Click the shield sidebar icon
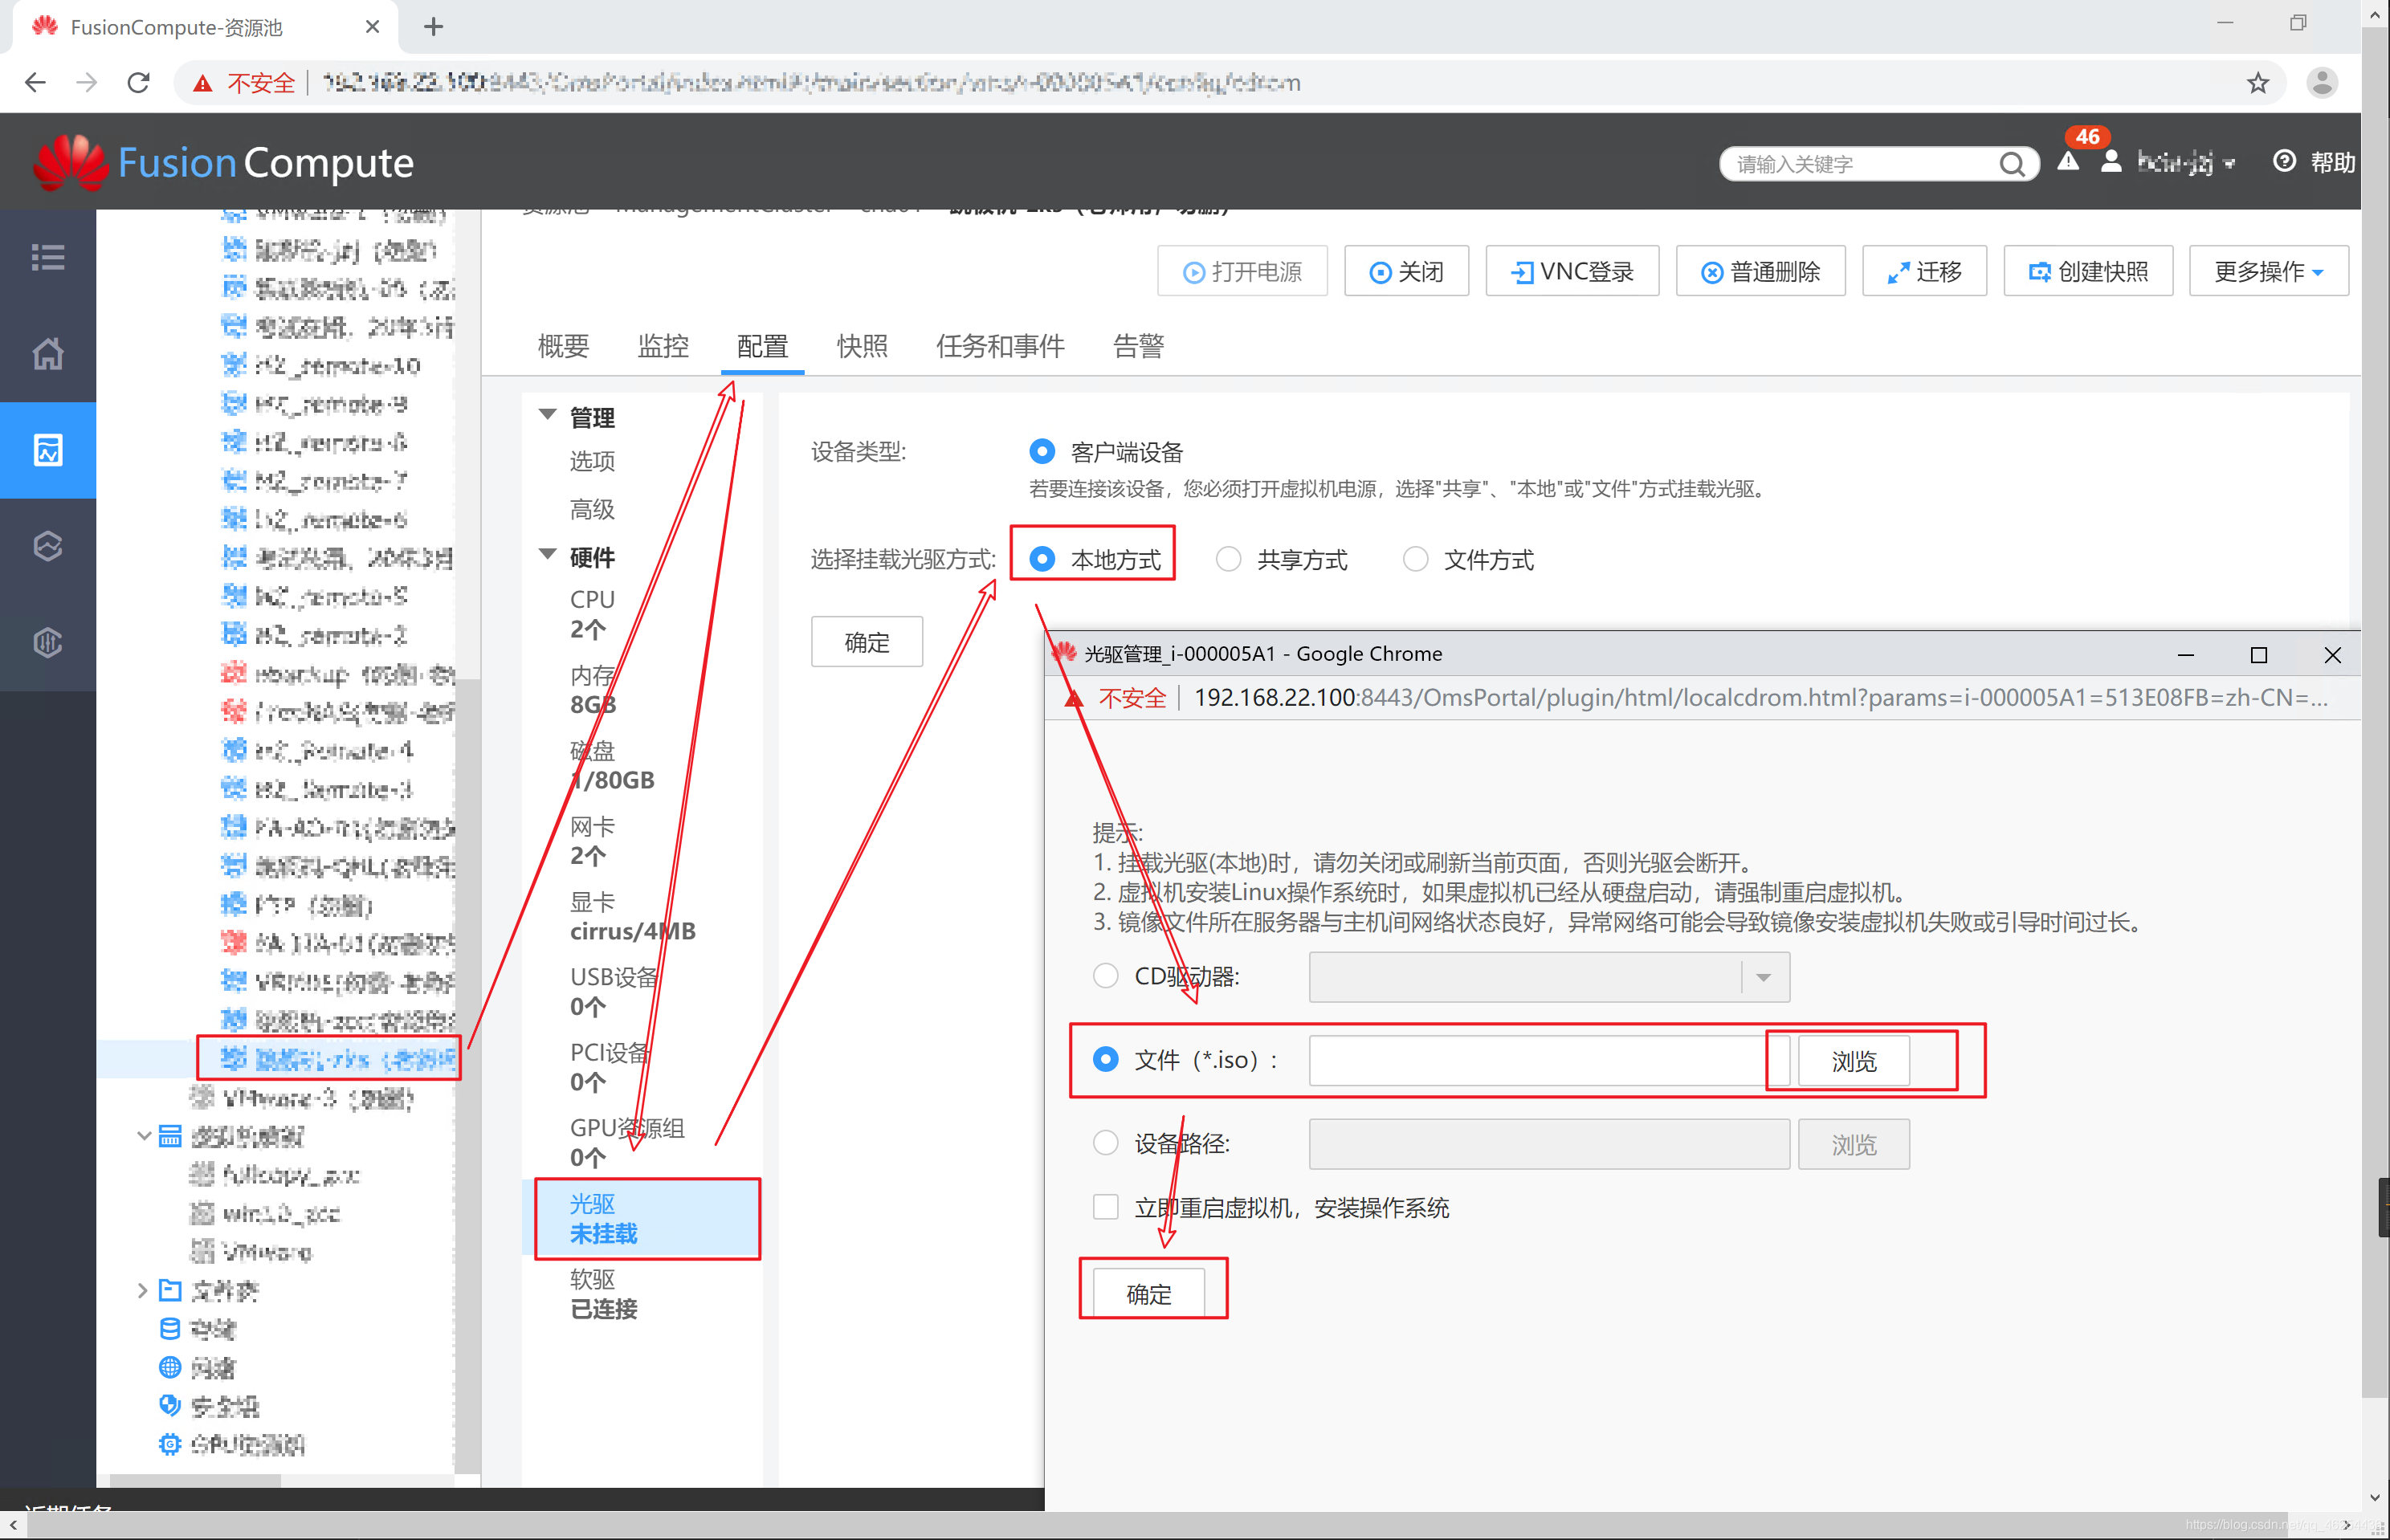Image resolution: width=2390 pixels, height=1540 pixels. (x=48, y=642)
